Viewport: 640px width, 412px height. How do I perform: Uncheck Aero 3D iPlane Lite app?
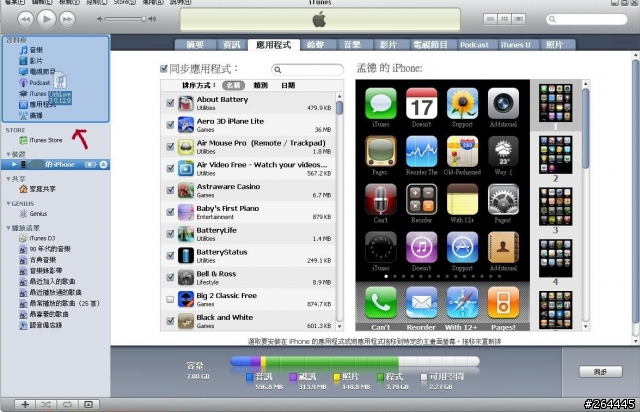tap(170, 125)
